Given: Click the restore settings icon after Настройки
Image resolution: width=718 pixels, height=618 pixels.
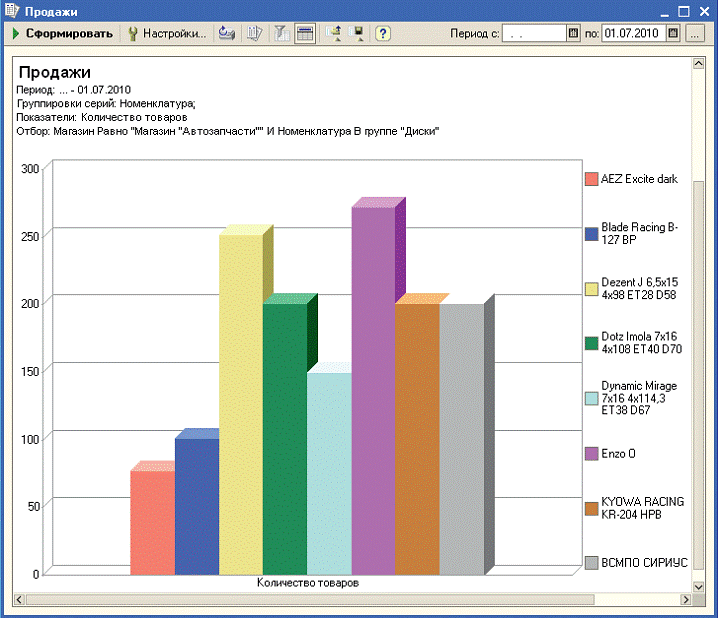Looking at the screenshot, I should click(x=227, y=33).
